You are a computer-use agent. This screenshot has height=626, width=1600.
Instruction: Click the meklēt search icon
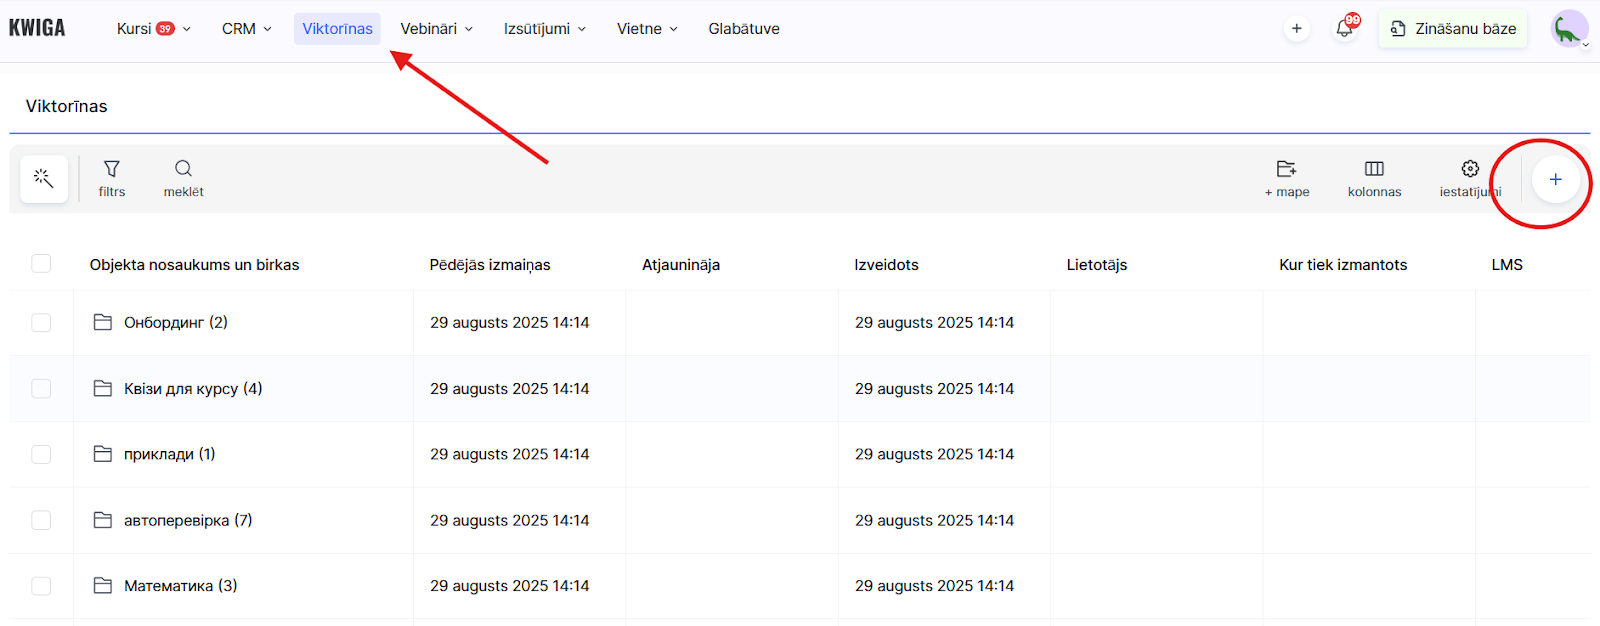click(183, 178)
